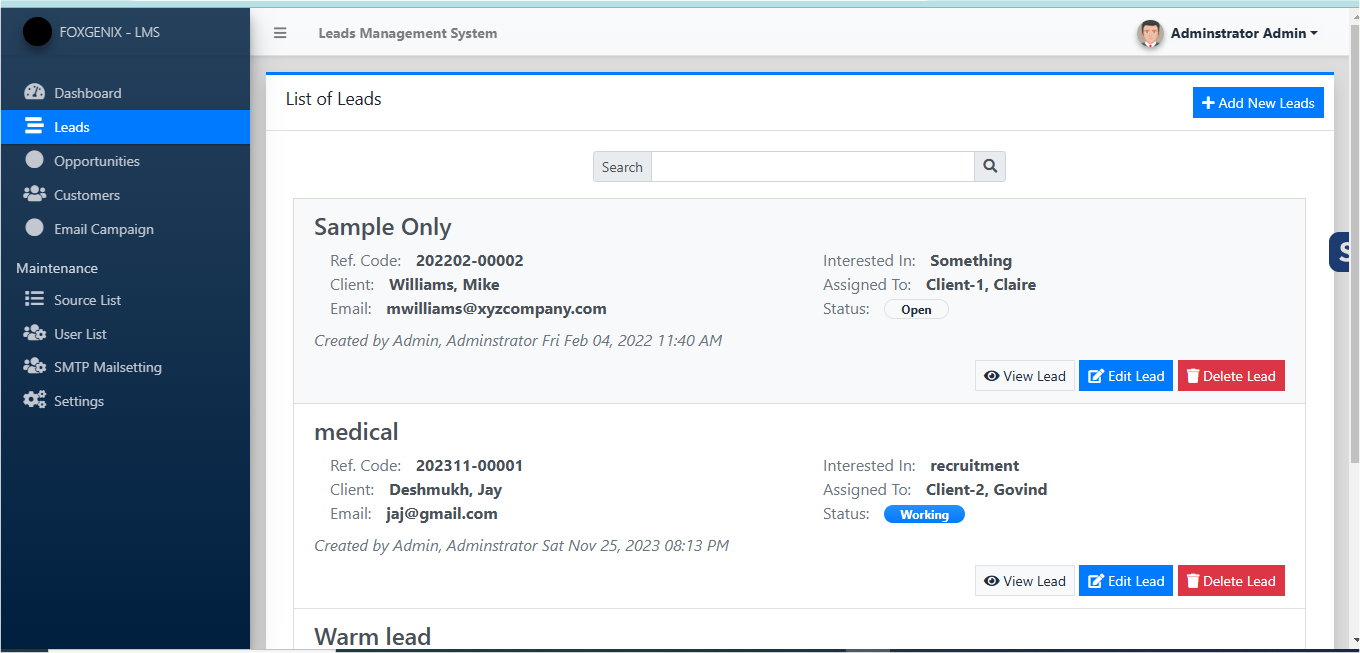This screenshot has width=1360, height=653.
Task: Select Leads in the sidebar
Action: pos(125,127)
